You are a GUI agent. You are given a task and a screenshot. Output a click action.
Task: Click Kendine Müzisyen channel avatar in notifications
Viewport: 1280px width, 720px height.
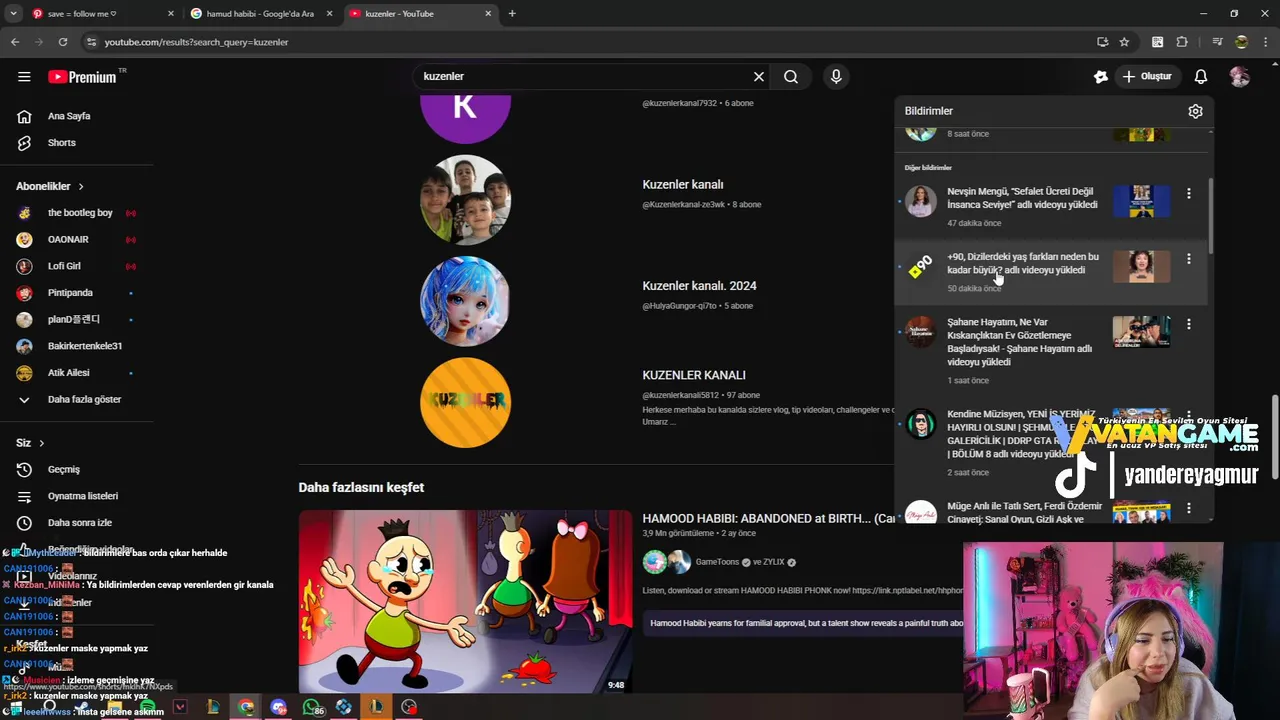point(921,424)
